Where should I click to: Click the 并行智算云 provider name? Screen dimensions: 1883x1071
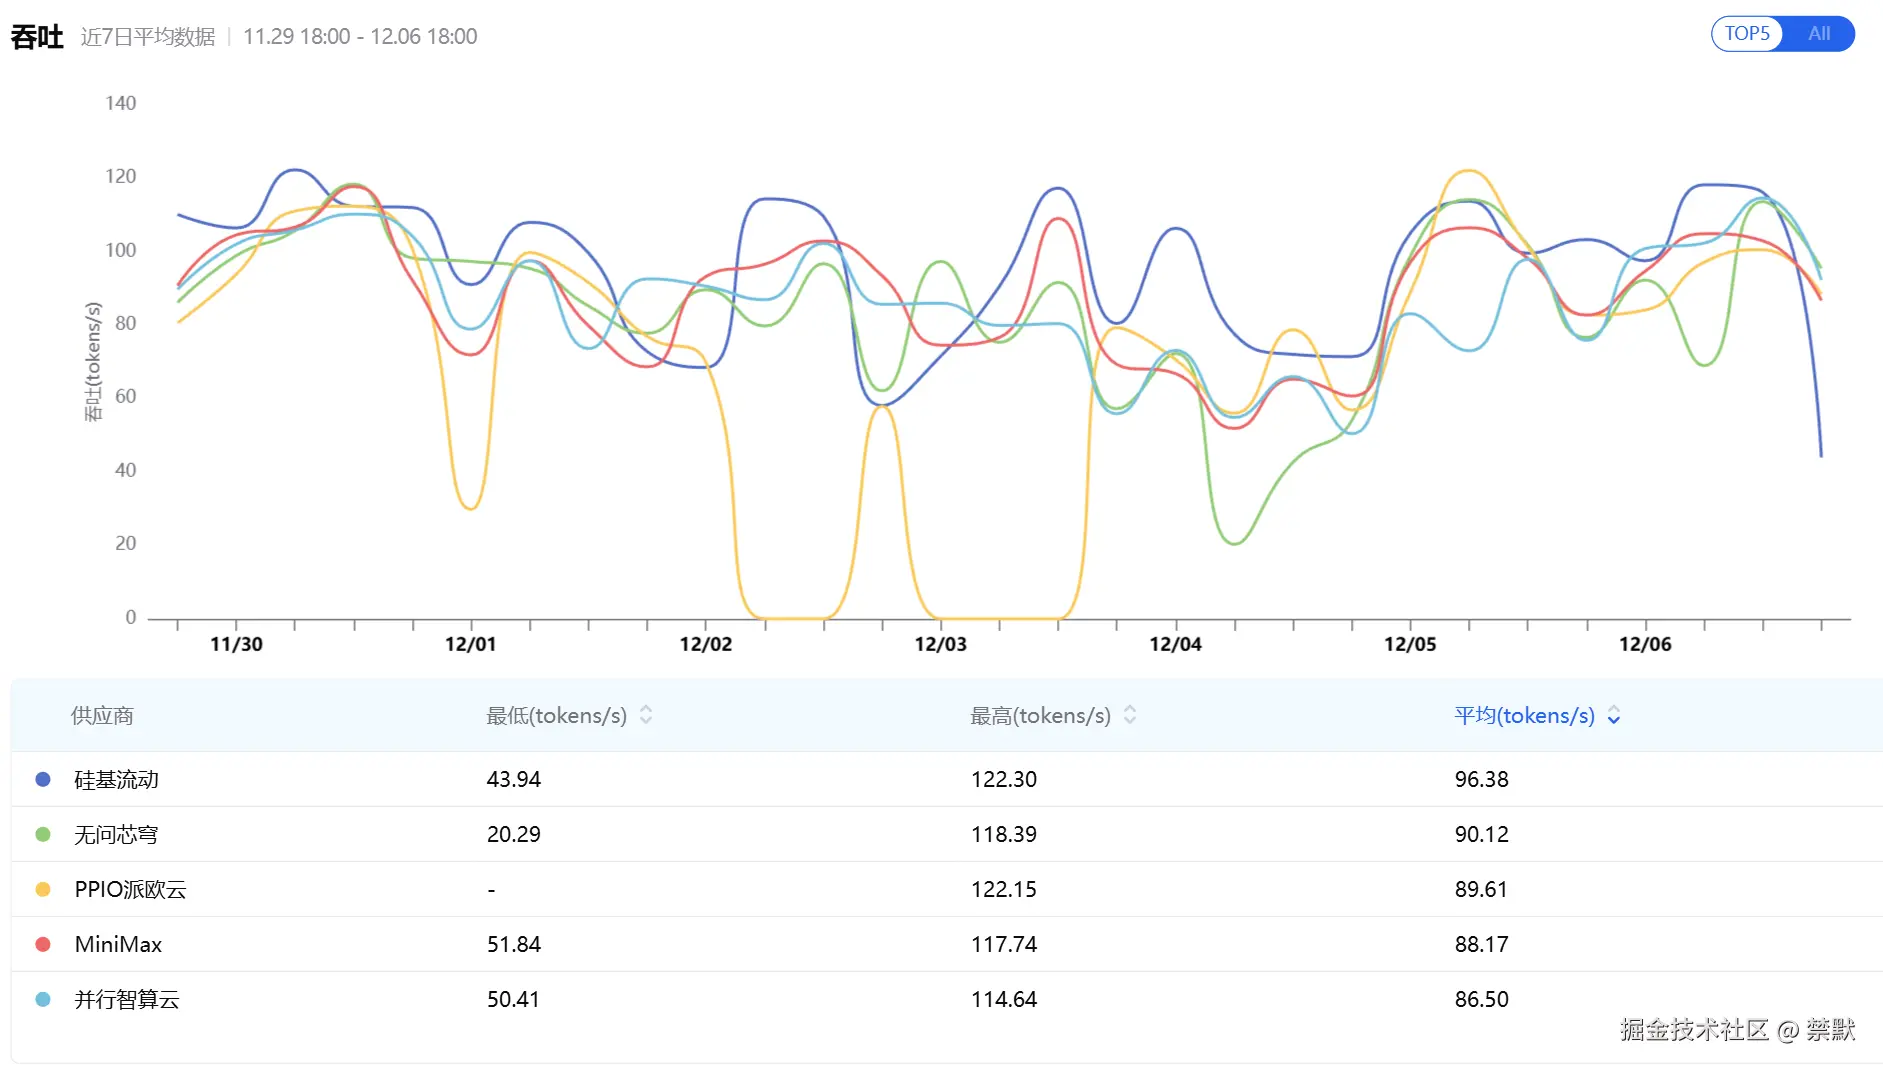[127, 999]
